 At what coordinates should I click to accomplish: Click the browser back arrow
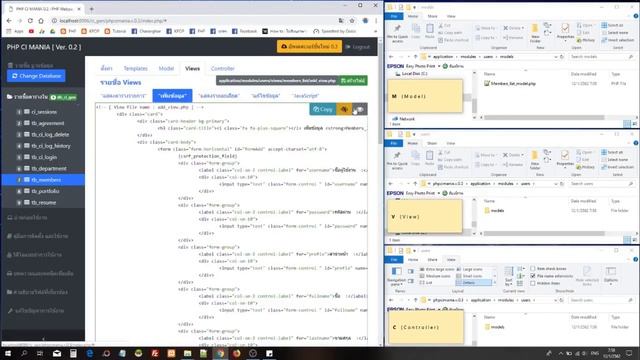[x=9, y=20]
